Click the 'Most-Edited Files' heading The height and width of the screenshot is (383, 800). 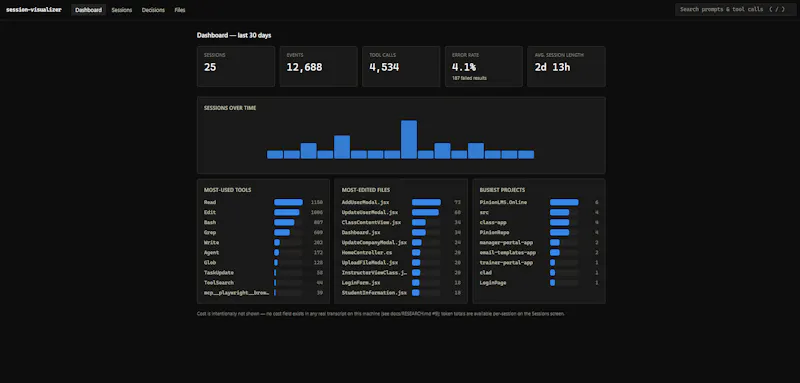click(366, 190)
